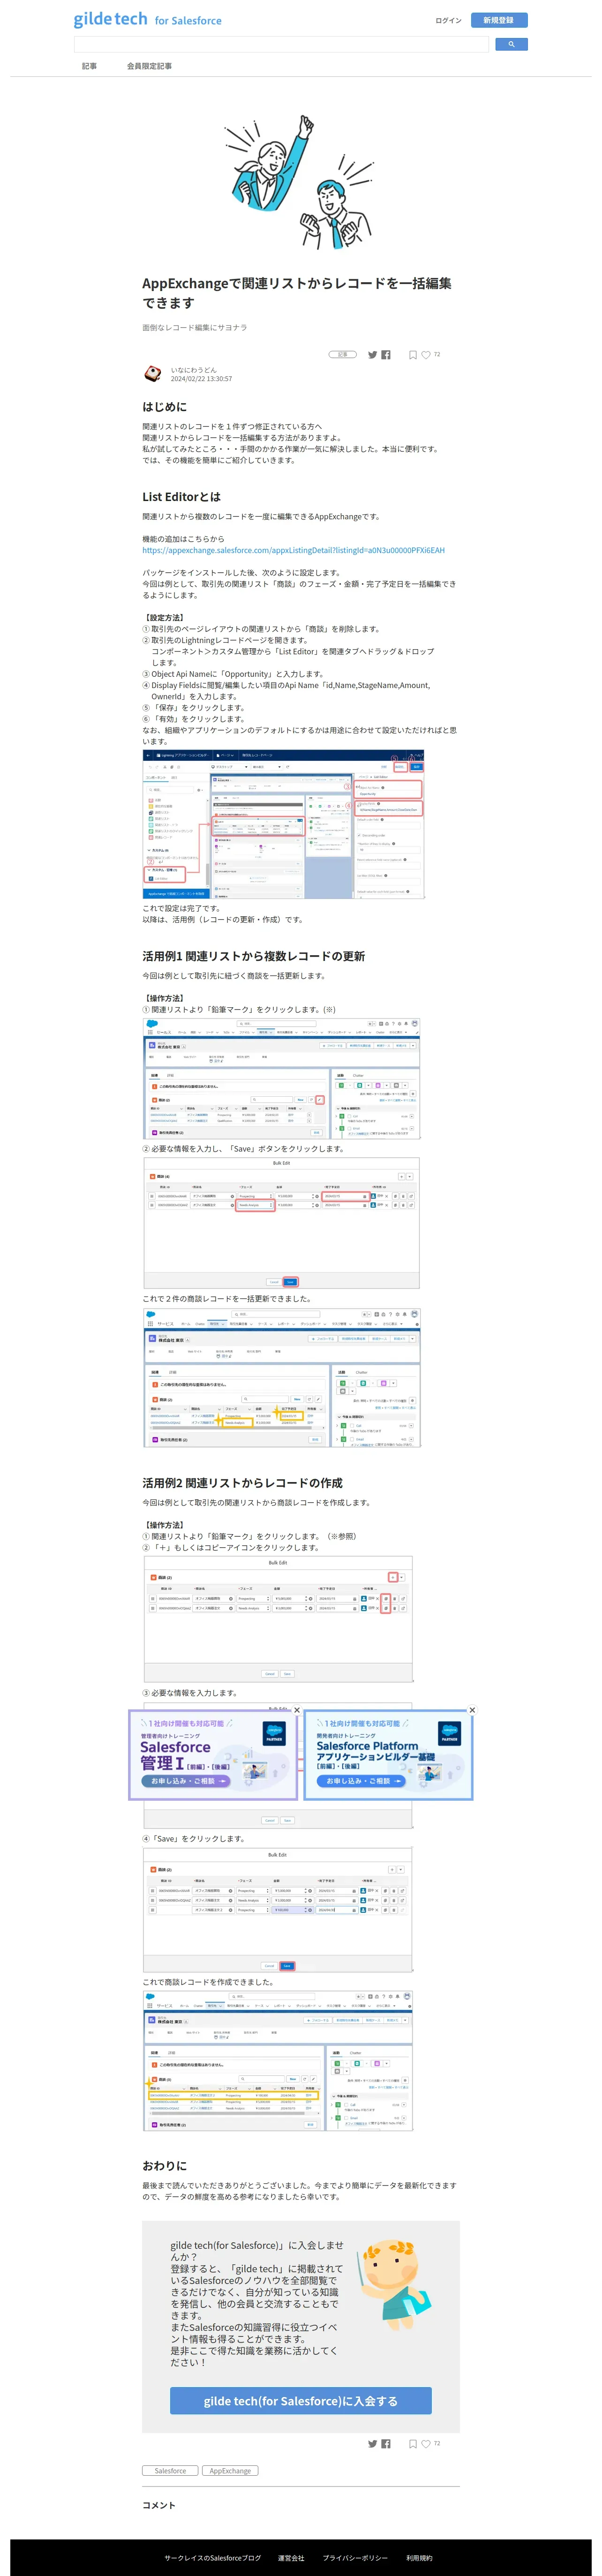Select the Salesforce tag
Viewport: 602px width, 2576px height.
tap(170, 2470)
